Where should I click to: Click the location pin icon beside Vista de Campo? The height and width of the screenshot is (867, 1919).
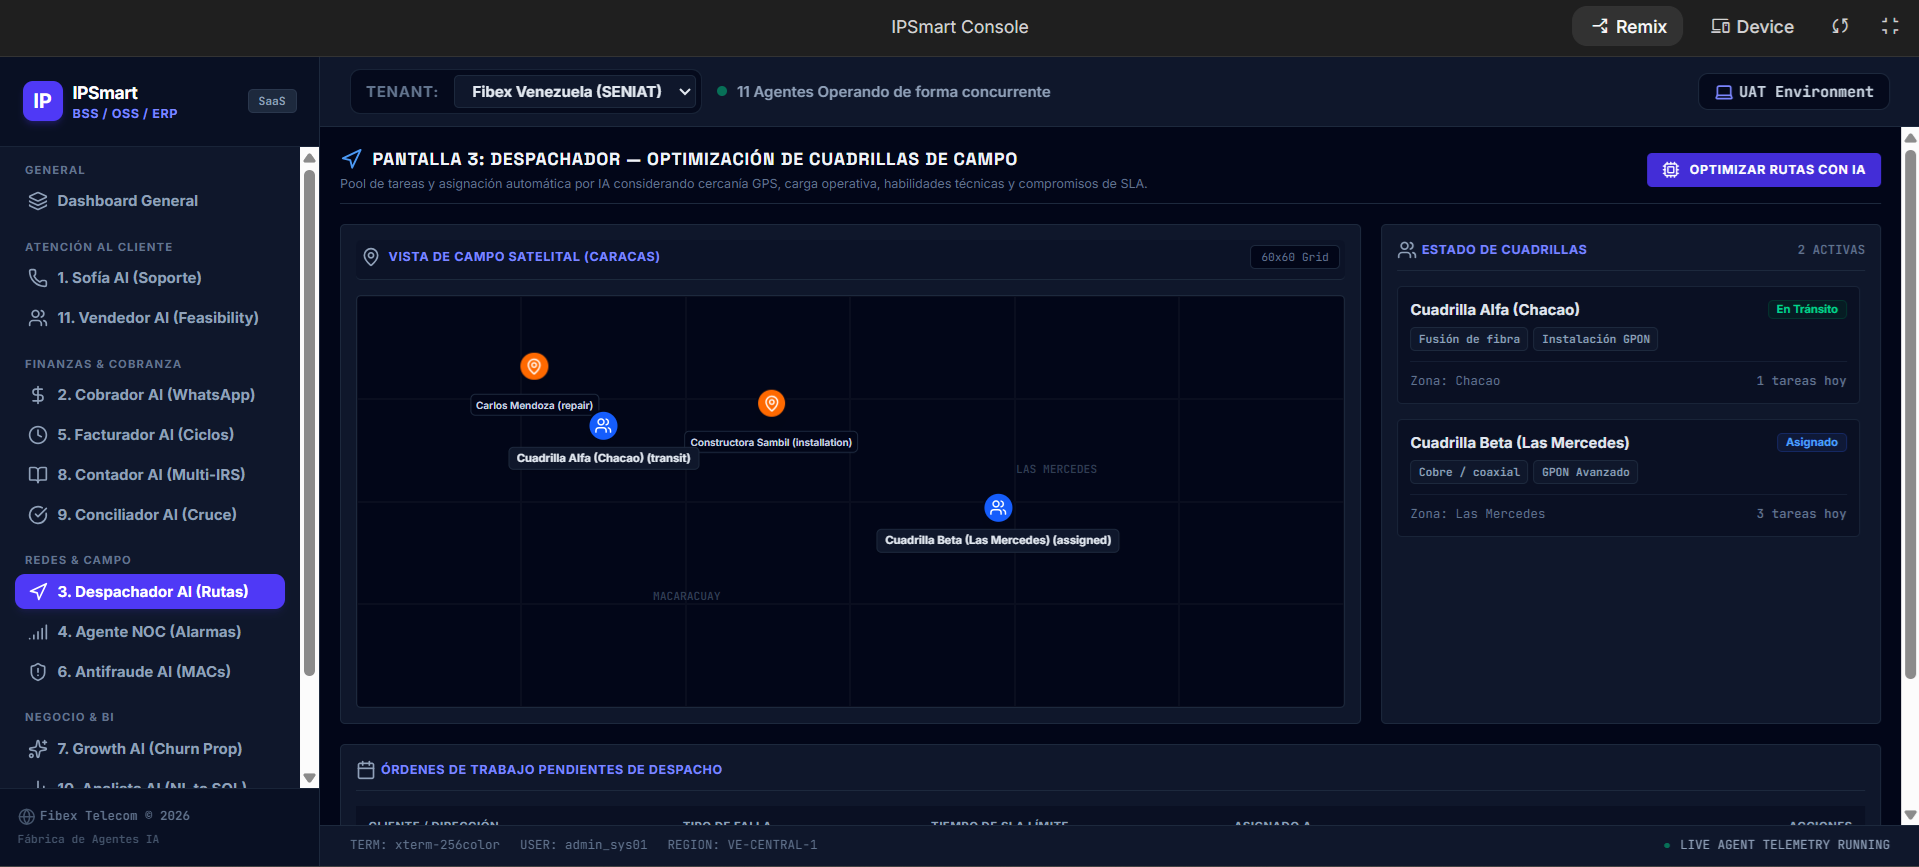(371, 257)
